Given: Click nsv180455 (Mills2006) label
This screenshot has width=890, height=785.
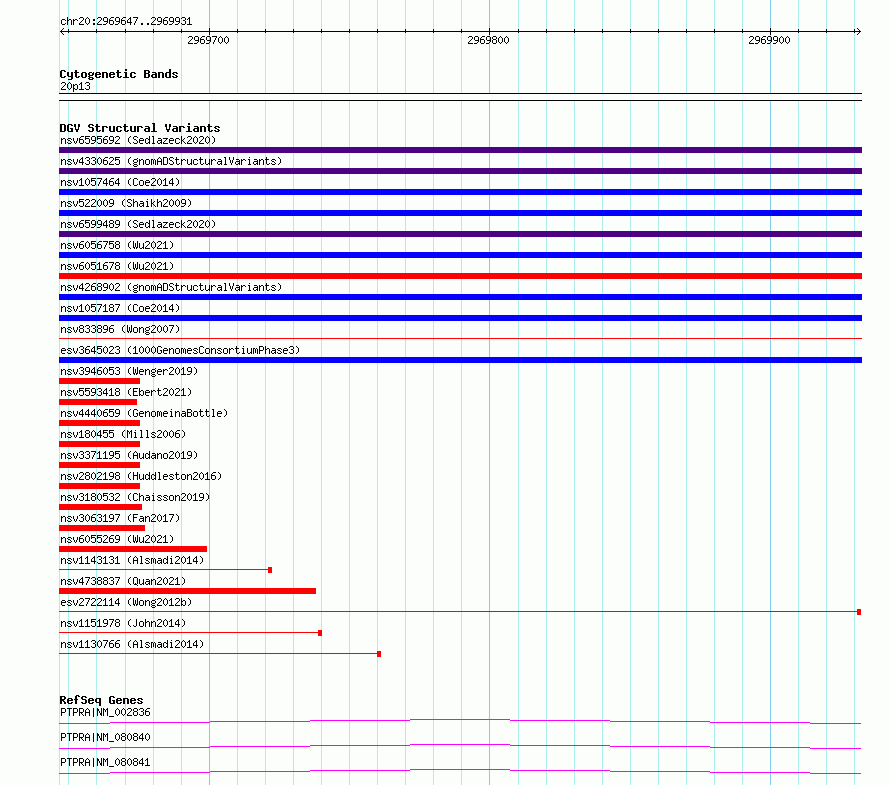Looking at the screenshot, I should pos(123,434).
